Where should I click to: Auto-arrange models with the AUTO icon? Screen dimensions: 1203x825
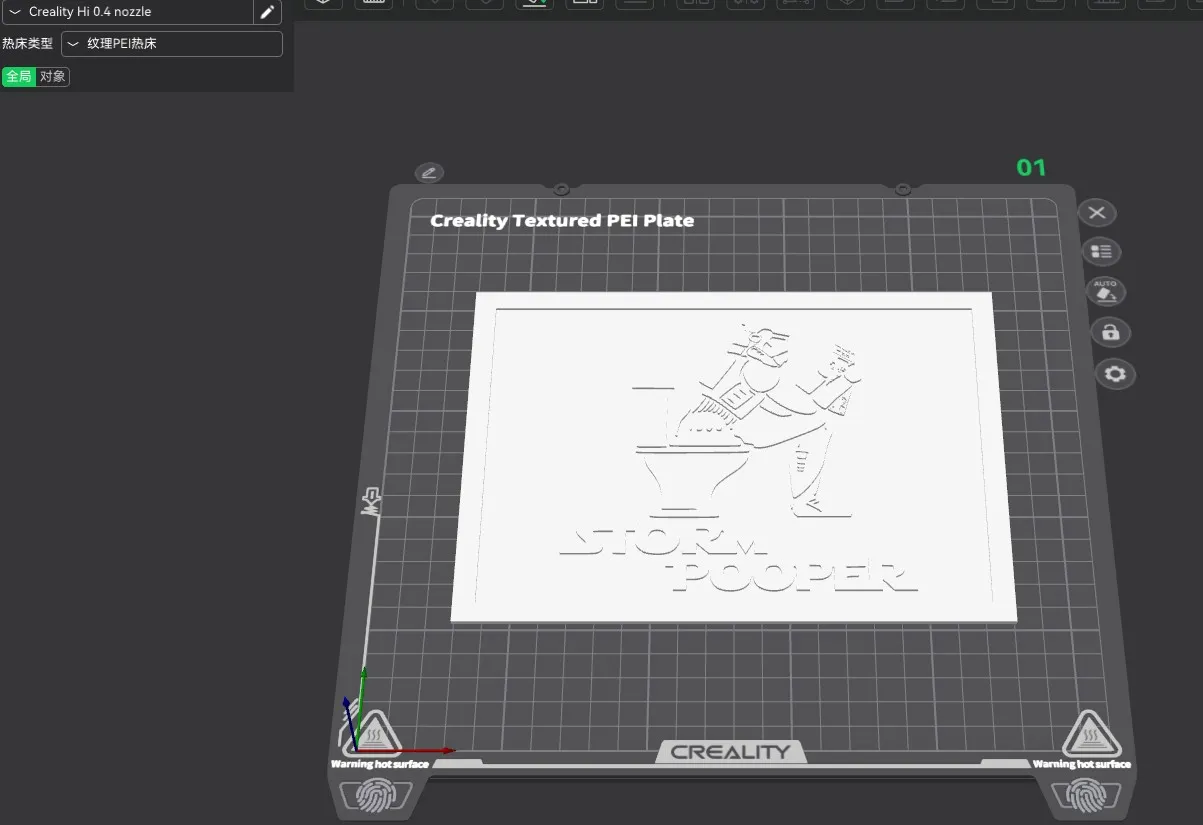coord(1106,291)
